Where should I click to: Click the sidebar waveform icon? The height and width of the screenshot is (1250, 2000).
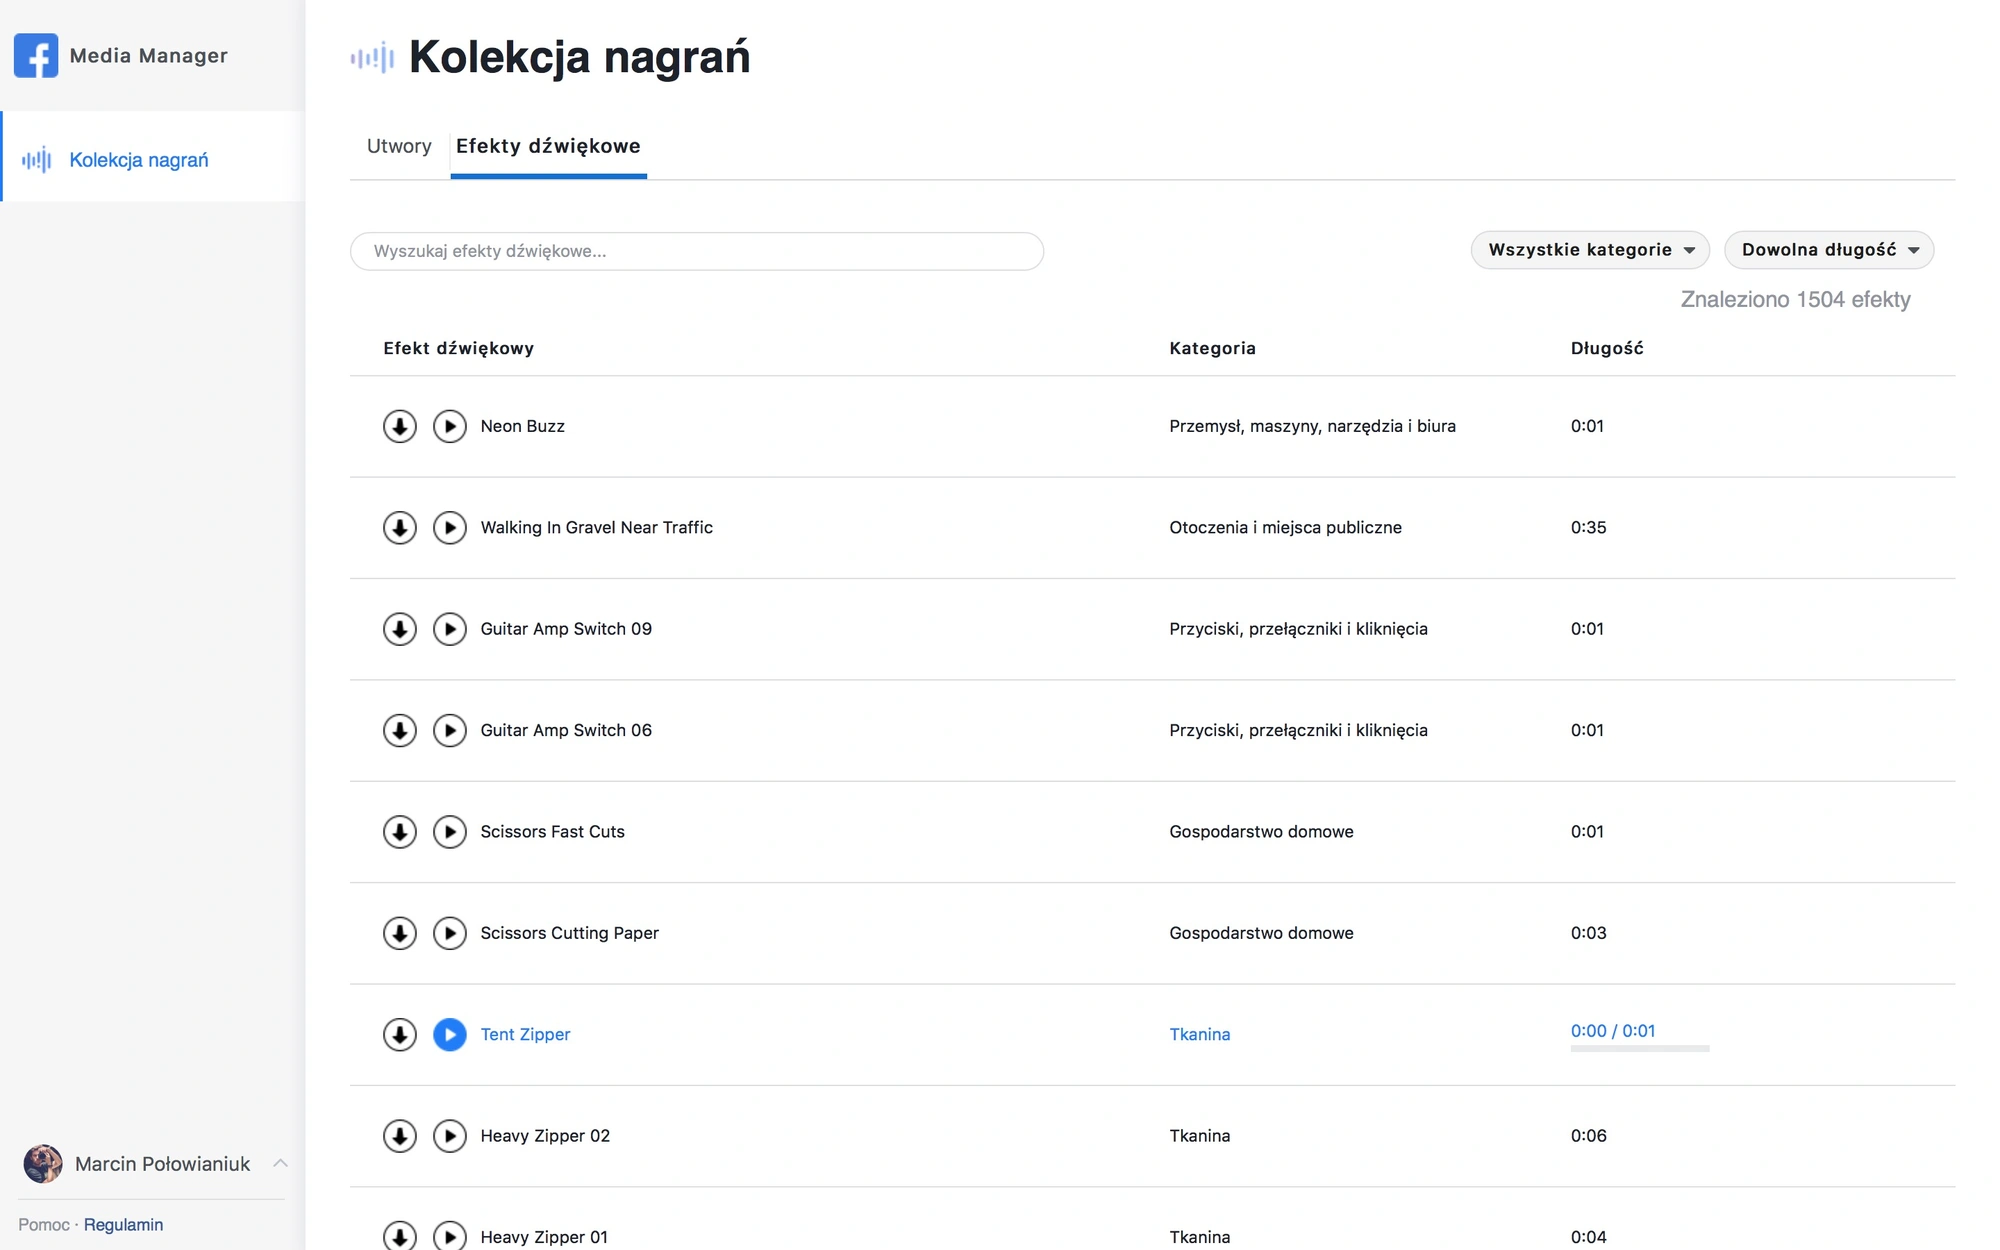pyautogui.click(x=37, y=160)
